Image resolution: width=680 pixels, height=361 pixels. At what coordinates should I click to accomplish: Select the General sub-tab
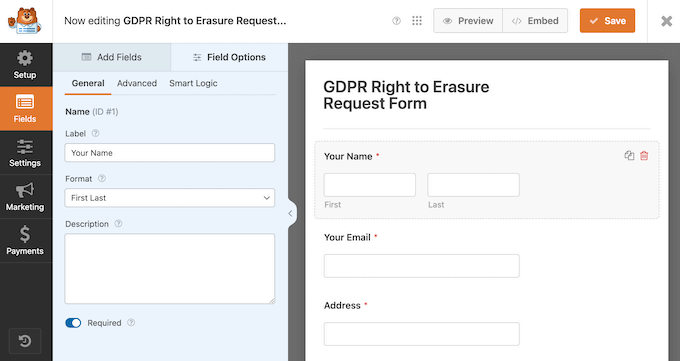(x=88, y=83)
